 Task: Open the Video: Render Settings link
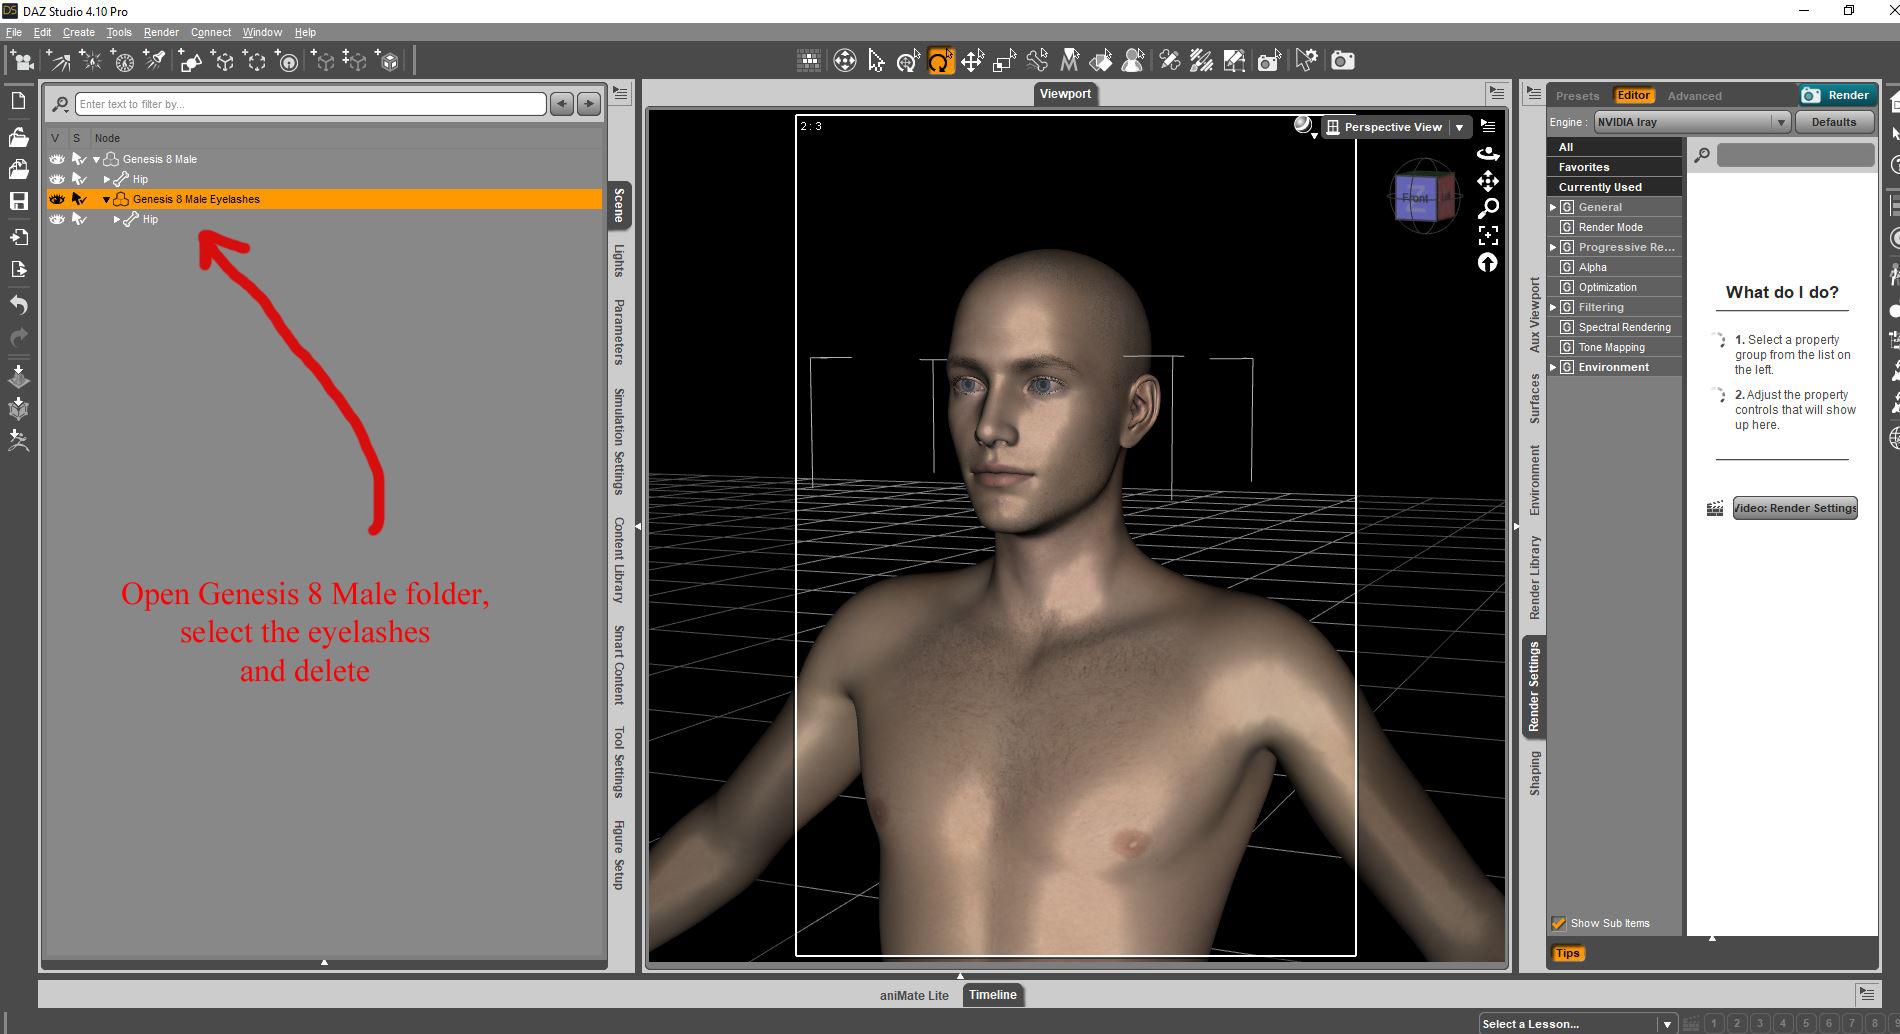tap(1795, 508)
